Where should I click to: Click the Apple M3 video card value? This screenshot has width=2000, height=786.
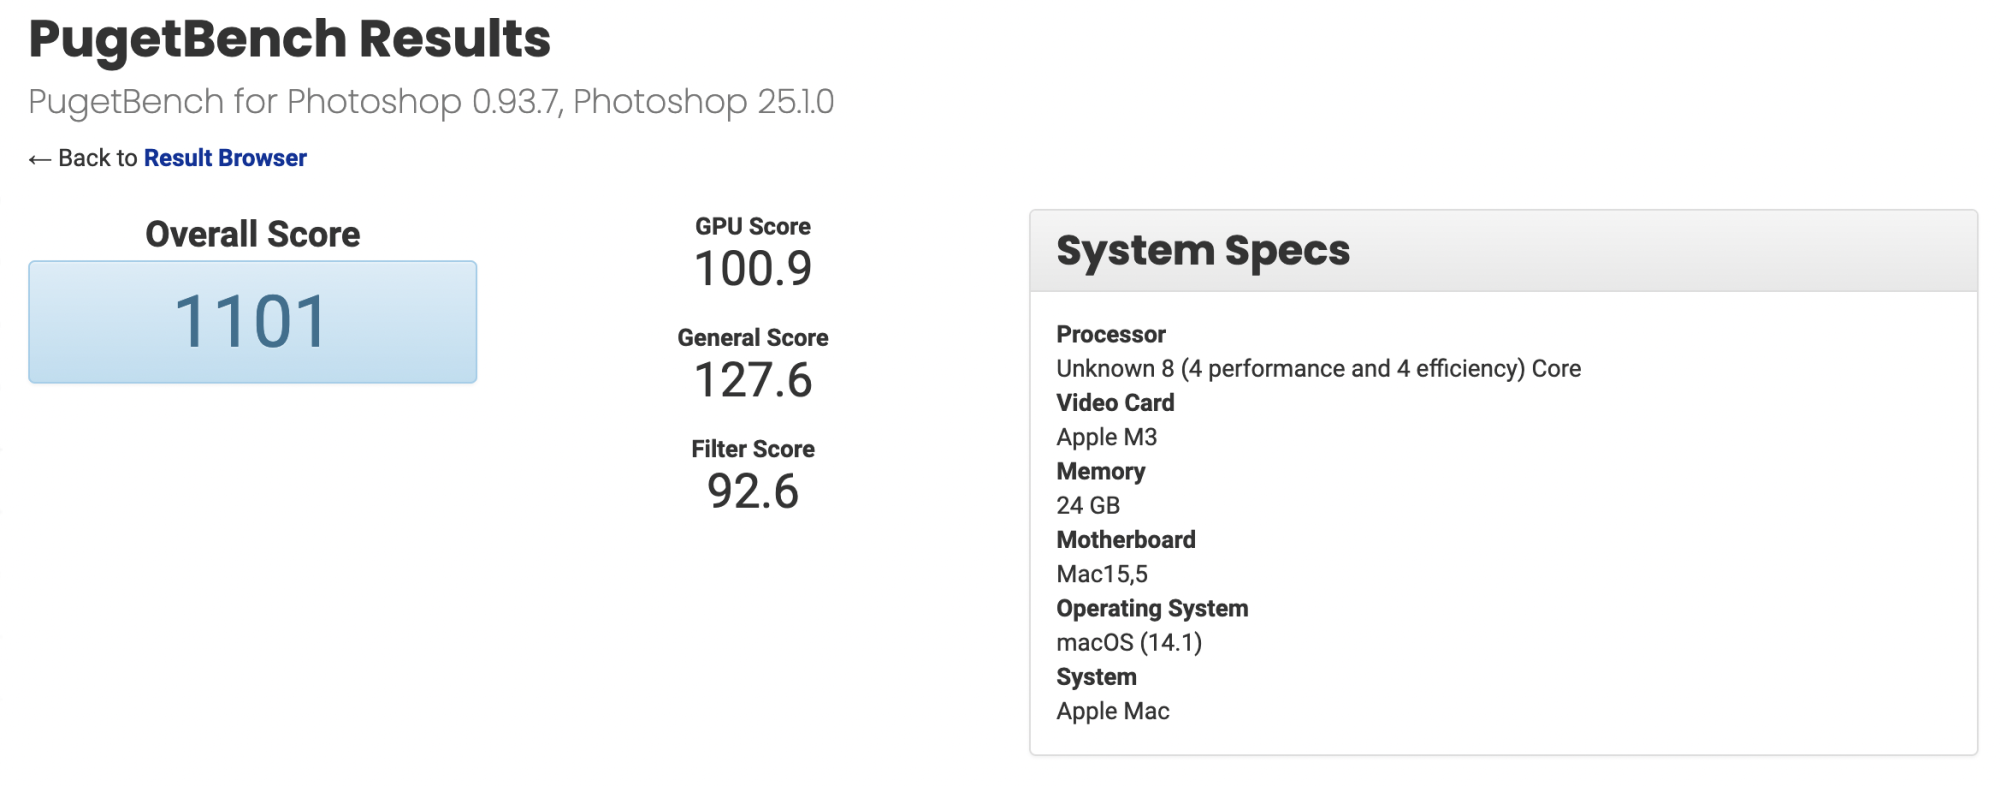click(x=1106, y=437)
